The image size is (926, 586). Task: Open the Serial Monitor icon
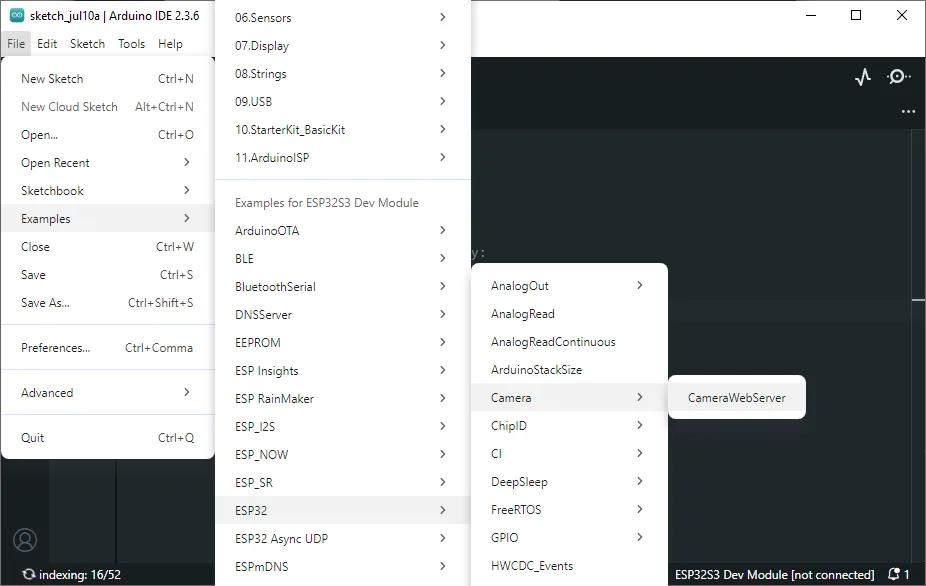coord(898,77)
